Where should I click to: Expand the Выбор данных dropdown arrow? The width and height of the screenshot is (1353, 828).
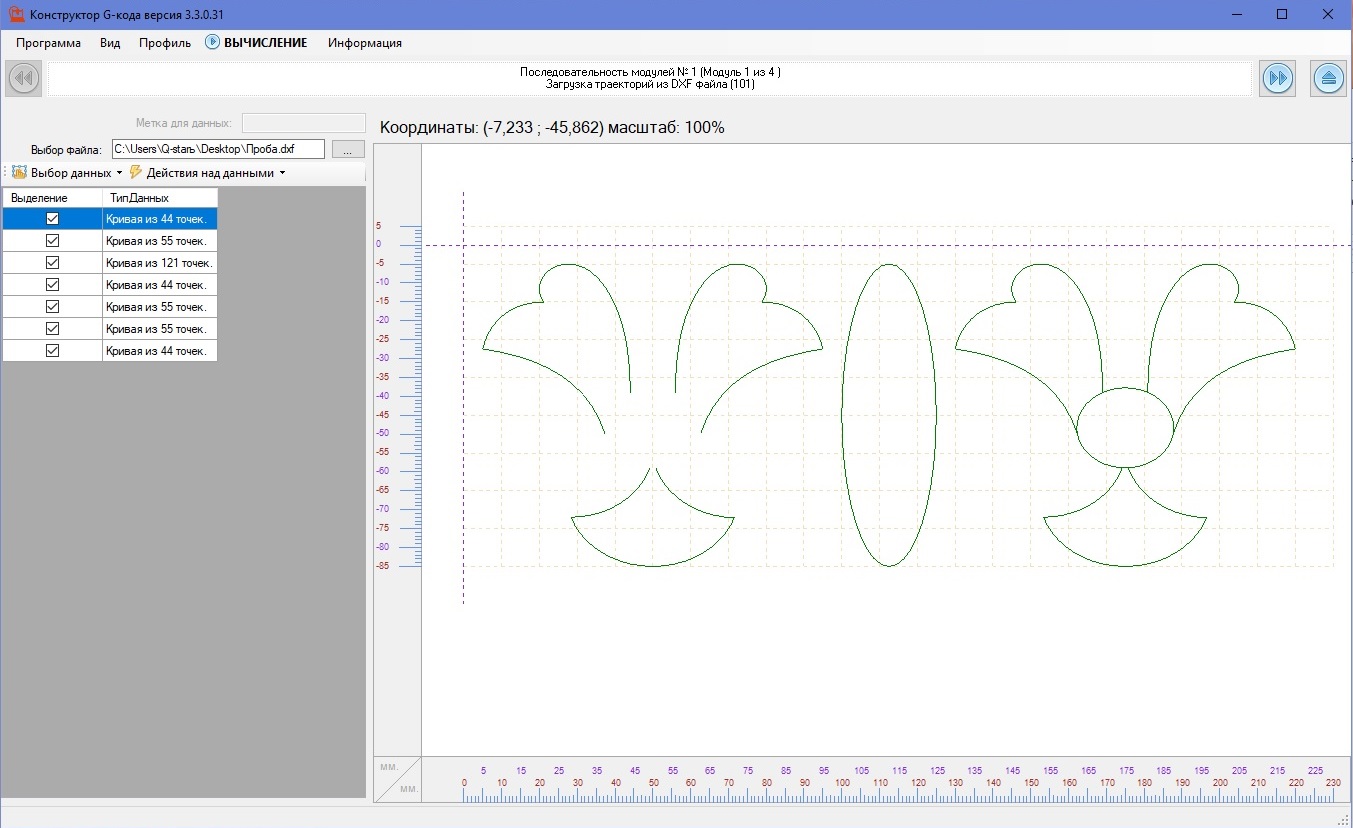point(119,173)
